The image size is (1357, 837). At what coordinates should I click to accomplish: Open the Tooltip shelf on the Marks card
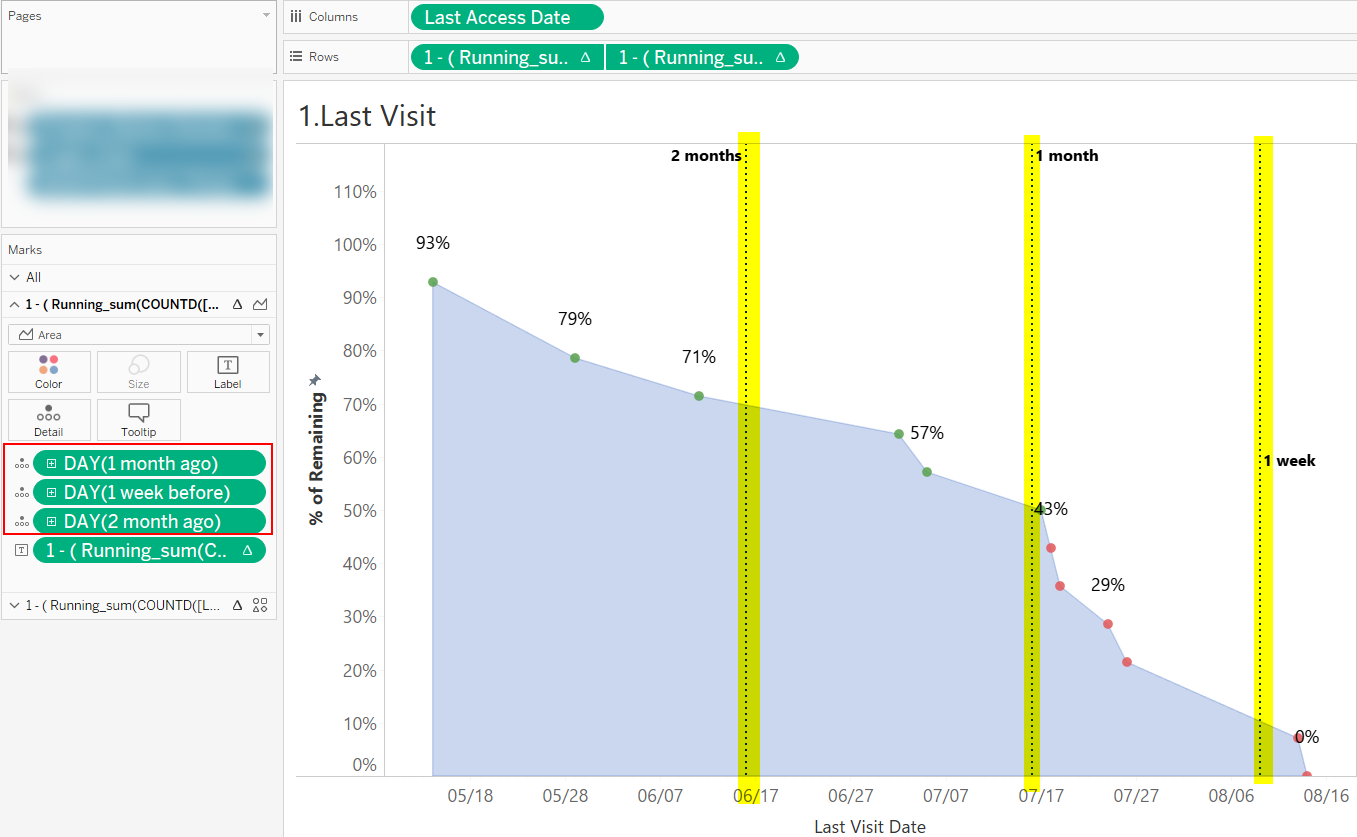click(x=138, y=419)
